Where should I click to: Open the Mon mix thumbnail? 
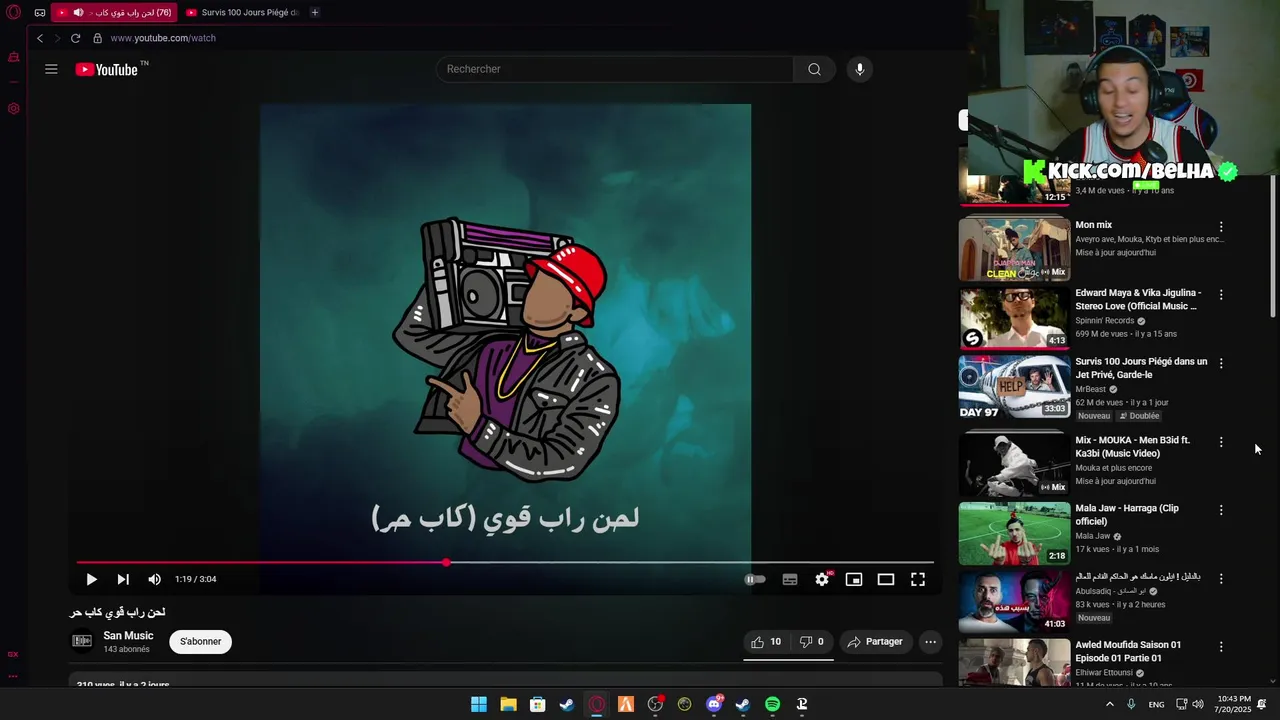coord(1014,250)
